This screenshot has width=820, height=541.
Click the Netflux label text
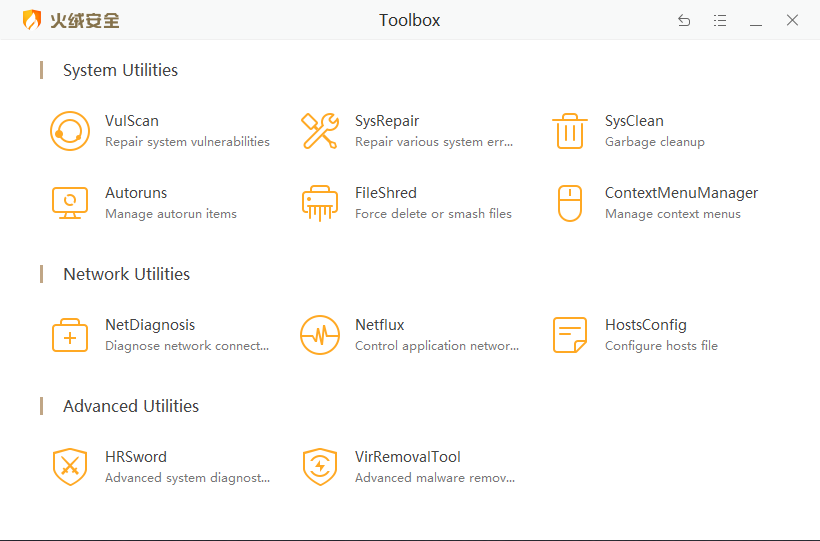pos(379,325)
